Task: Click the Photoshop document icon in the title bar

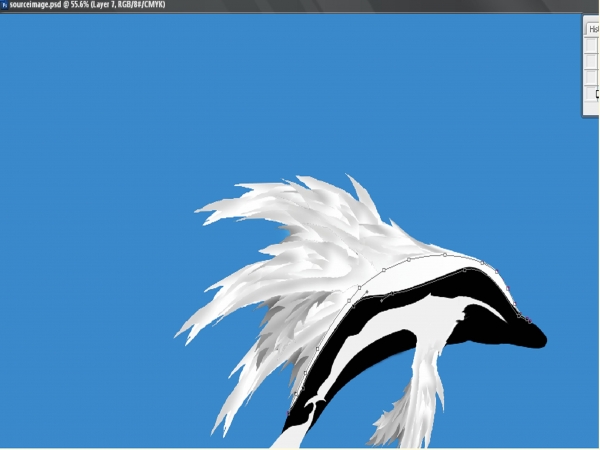Action: (x=4, y=5)
